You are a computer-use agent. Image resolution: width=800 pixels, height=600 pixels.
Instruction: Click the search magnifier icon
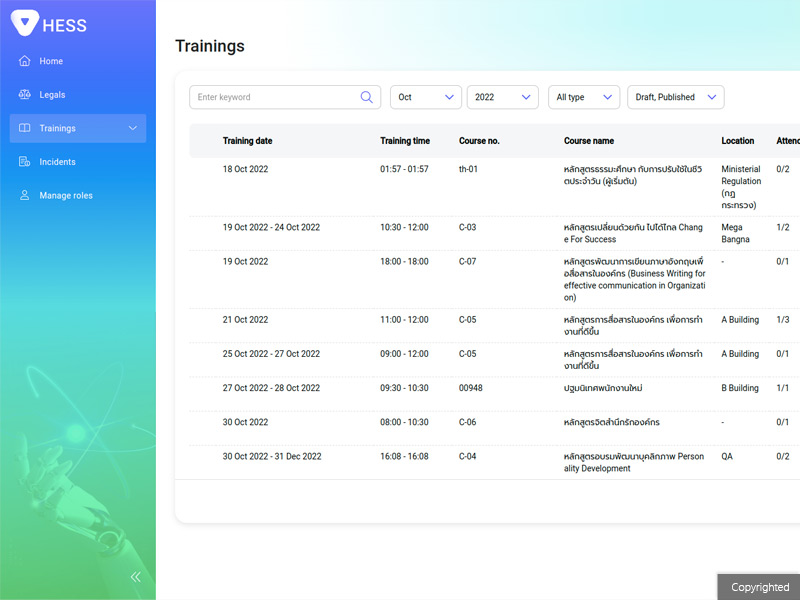tap(366, 97)
